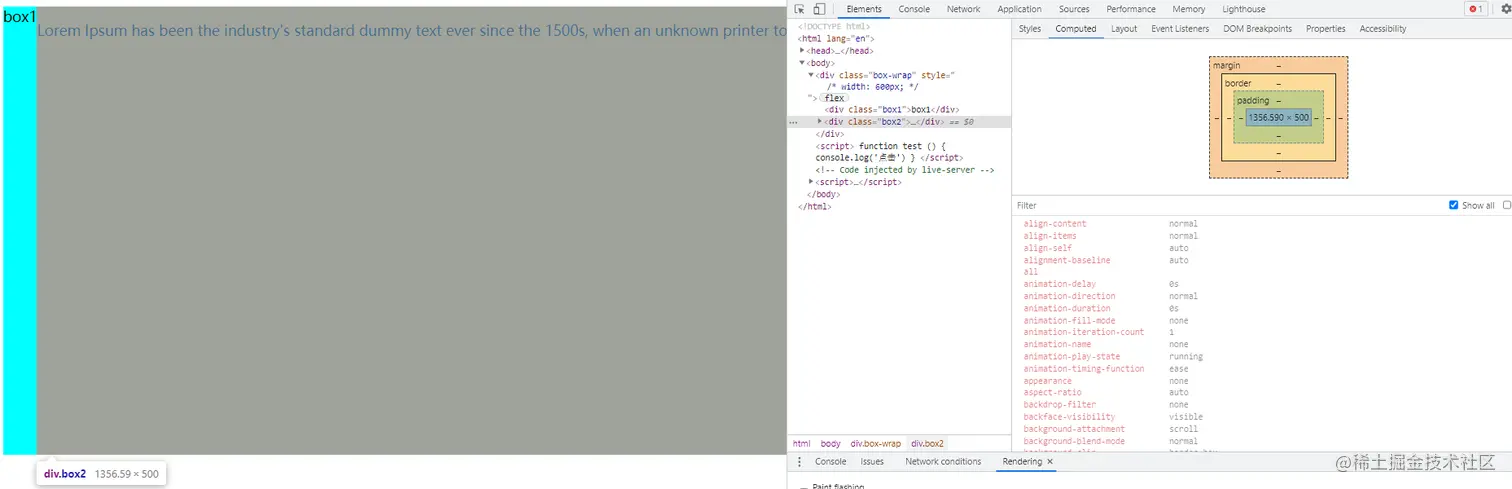The height and width of the screenshot is (489, 1512).
Task: Collapse the box-wrap div node
Action: 811,74
